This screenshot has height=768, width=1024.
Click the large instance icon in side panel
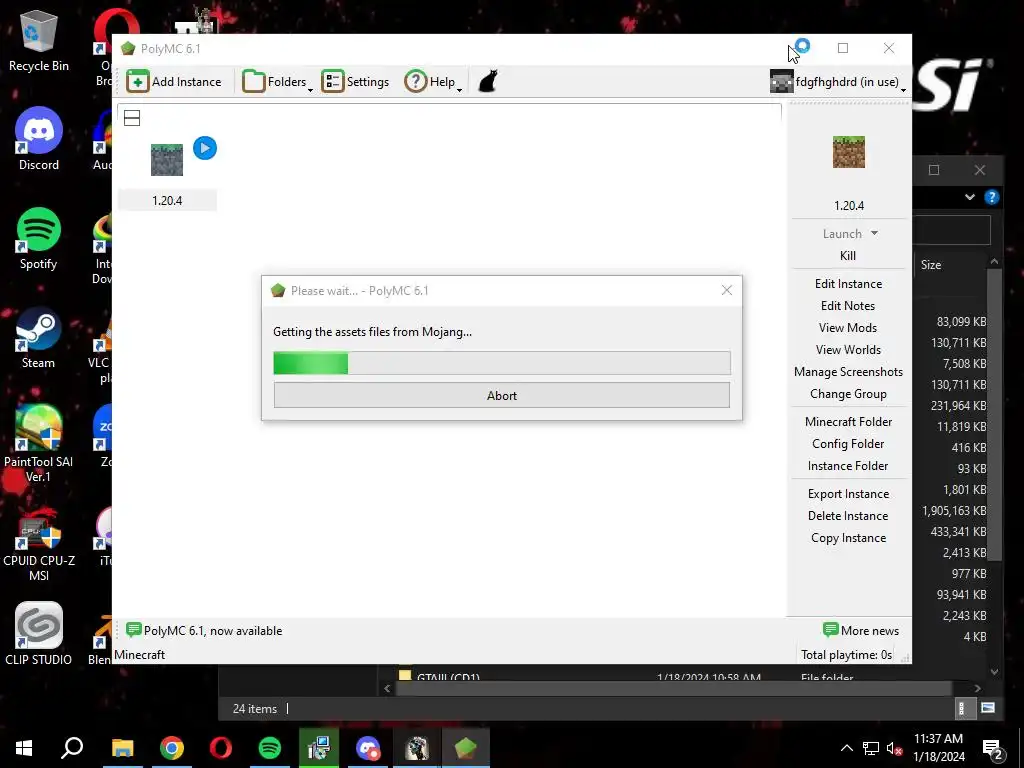[x=848, y=152]
